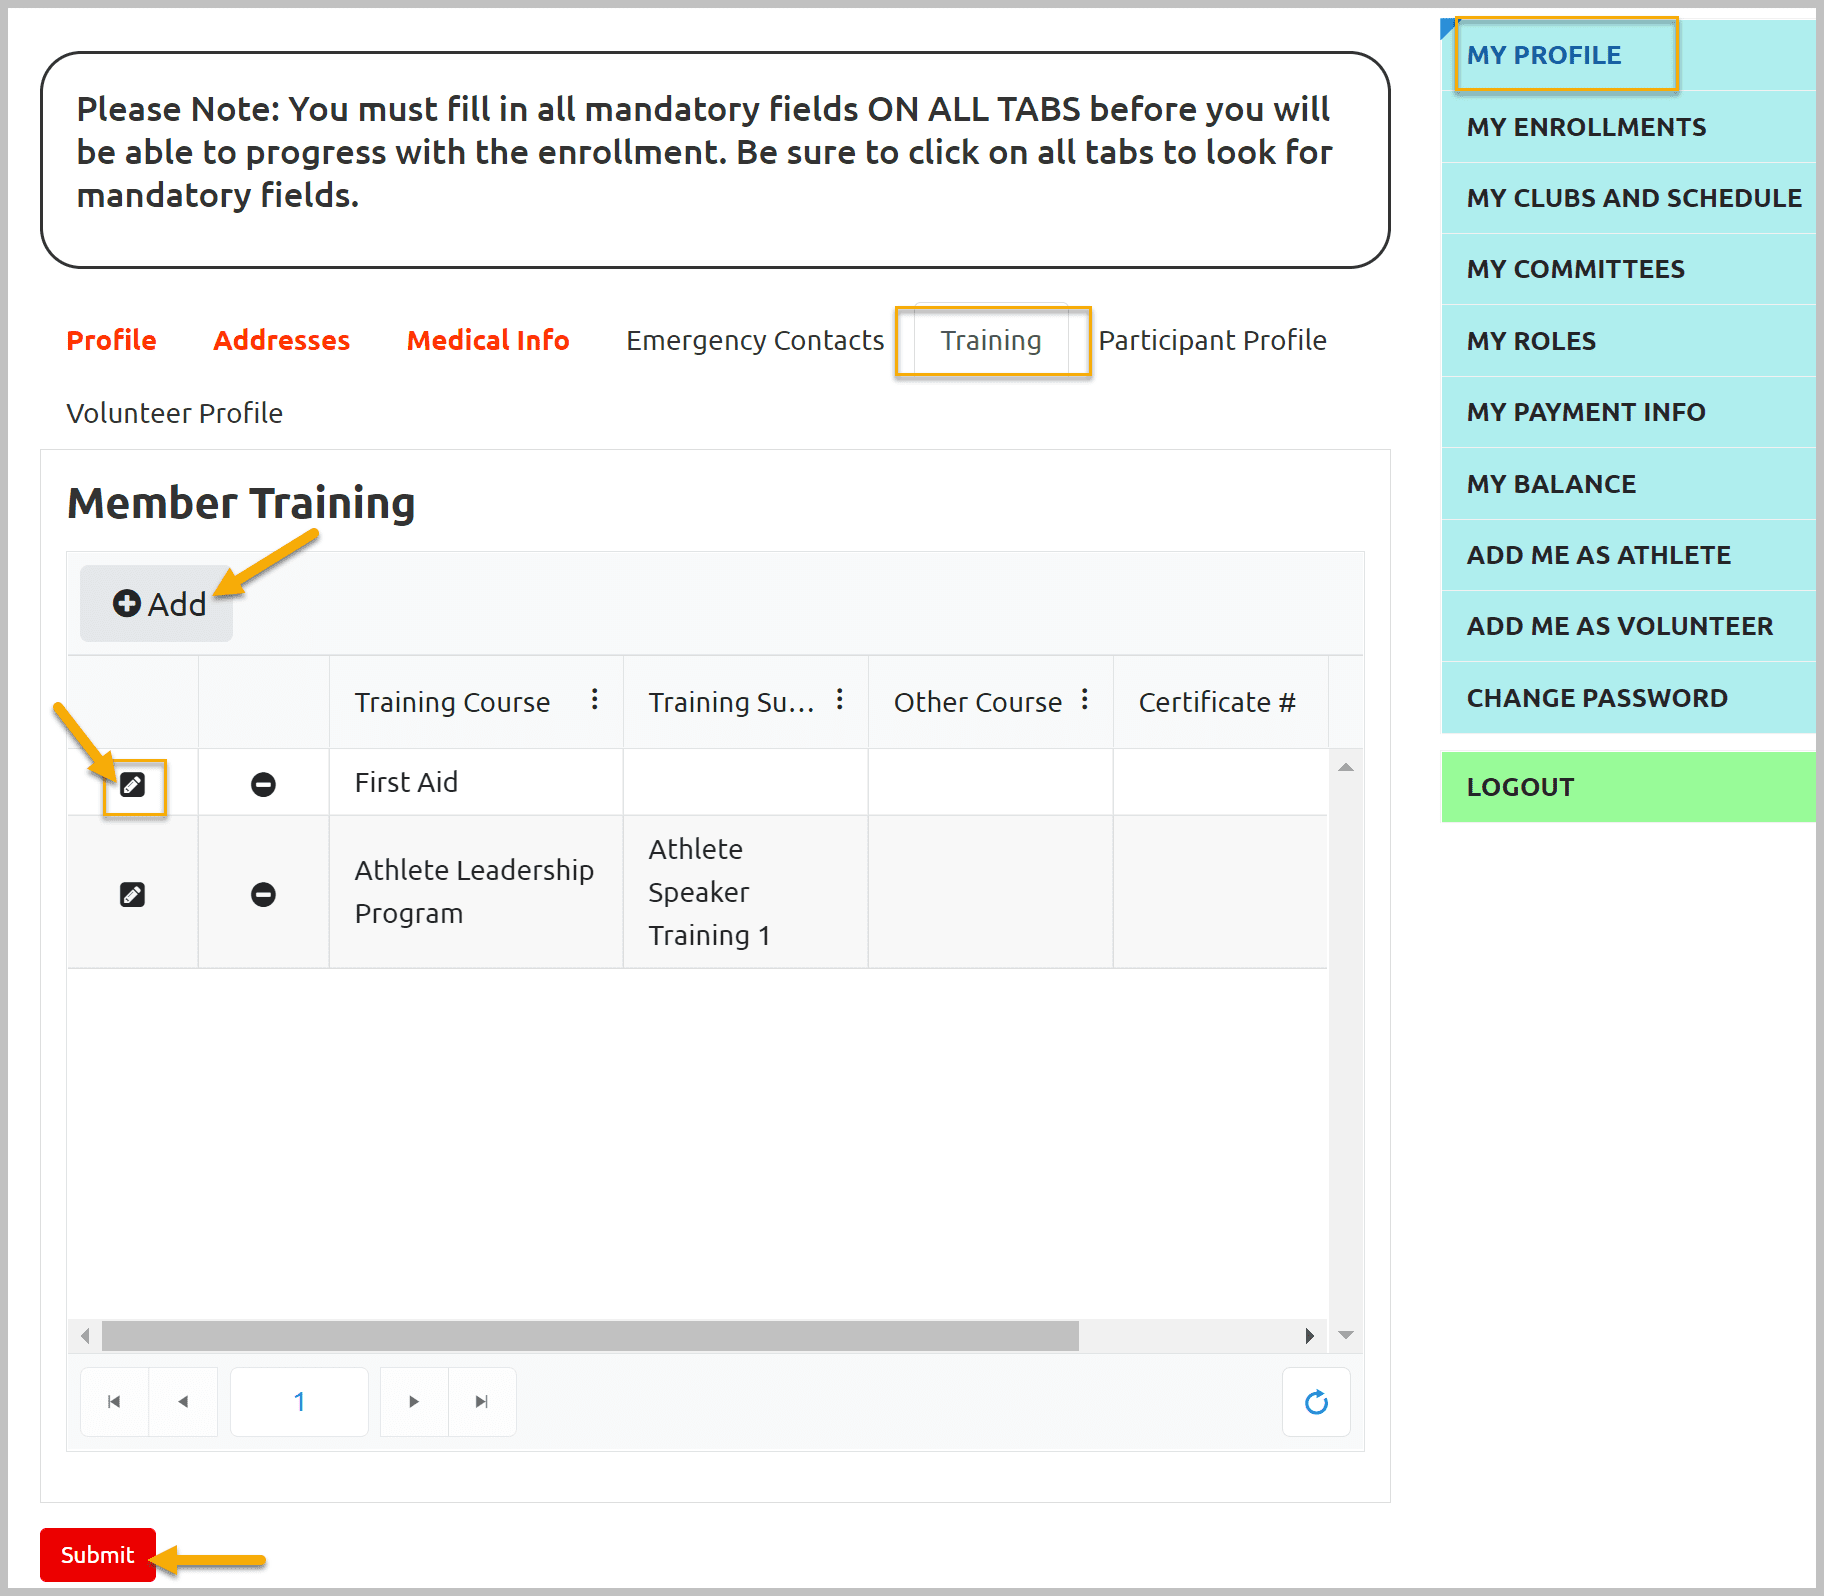This screenshot has width=1824, height=1596.
Task: Click LOGOUT in the sidebar
Action: 1628,787
